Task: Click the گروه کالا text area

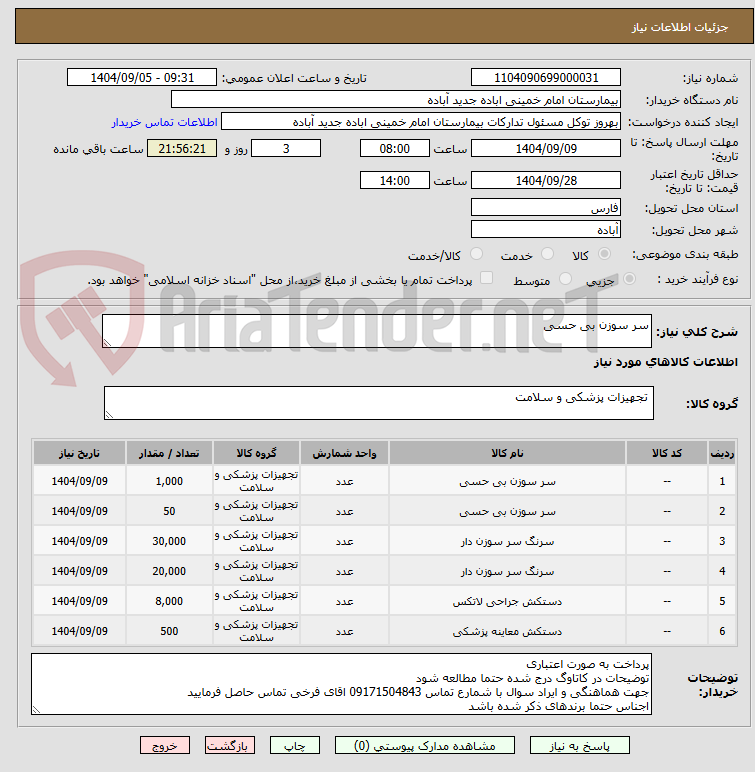Action: (x=379, y=403)
